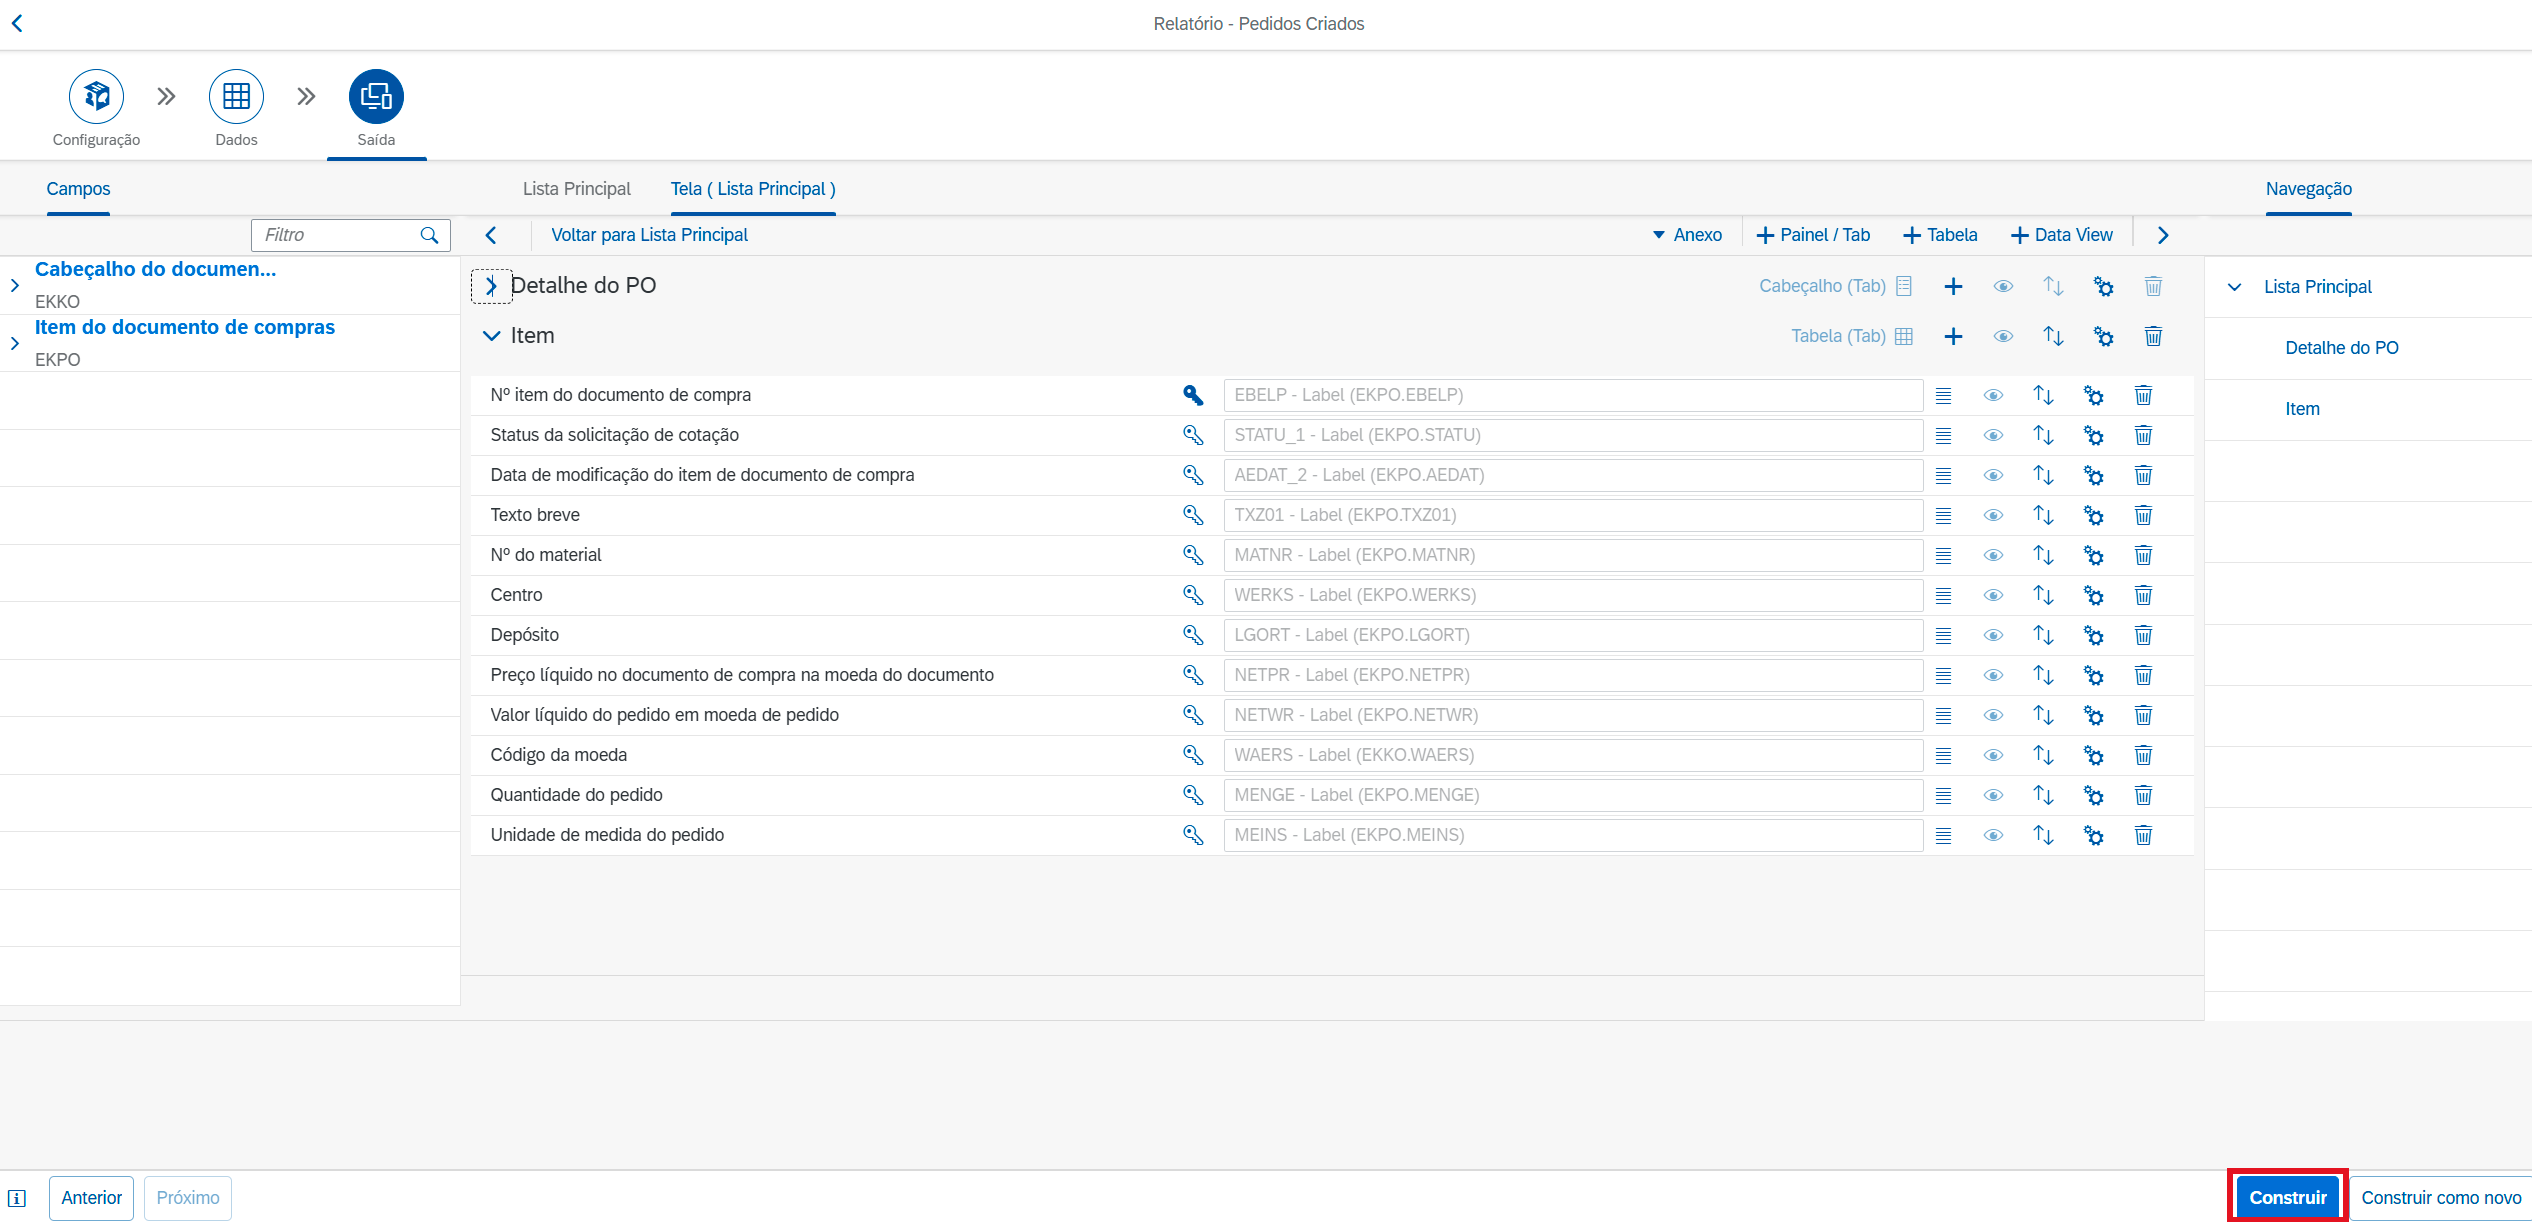Click the Anterior button
The image size is (2532, 1222).
pyautogui.click(x=92, y=1198)
